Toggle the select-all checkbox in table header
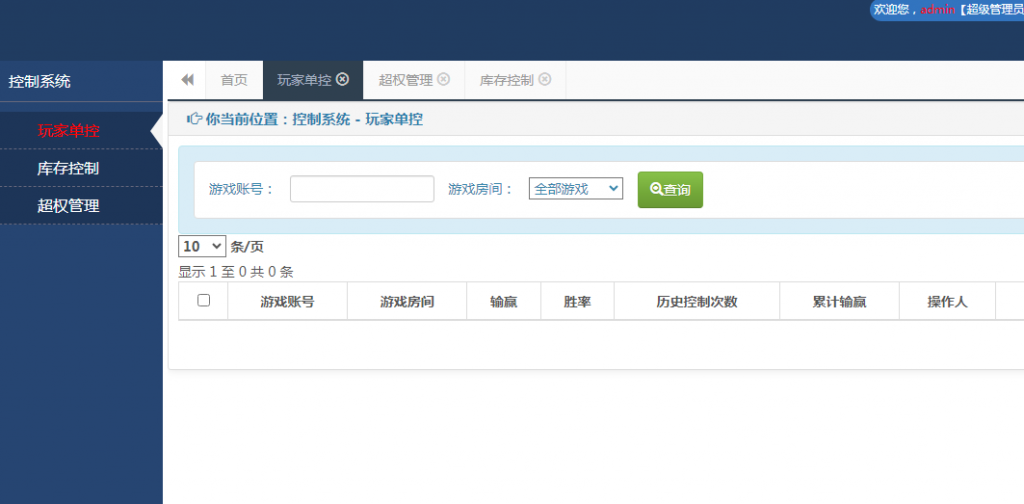 point(204,300)
